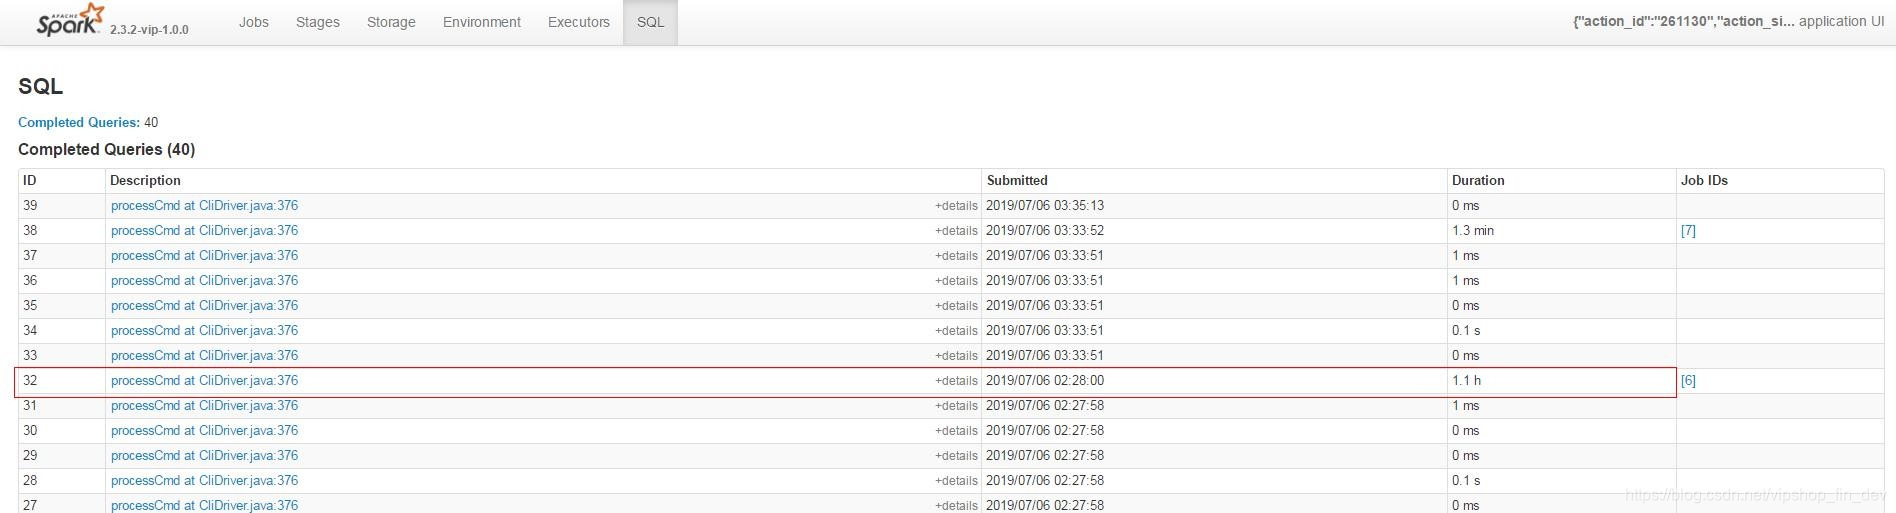Viewport: 1896px width, 513px height.
Task: Click the Apache Spark logo
Action: coord(70,20)
